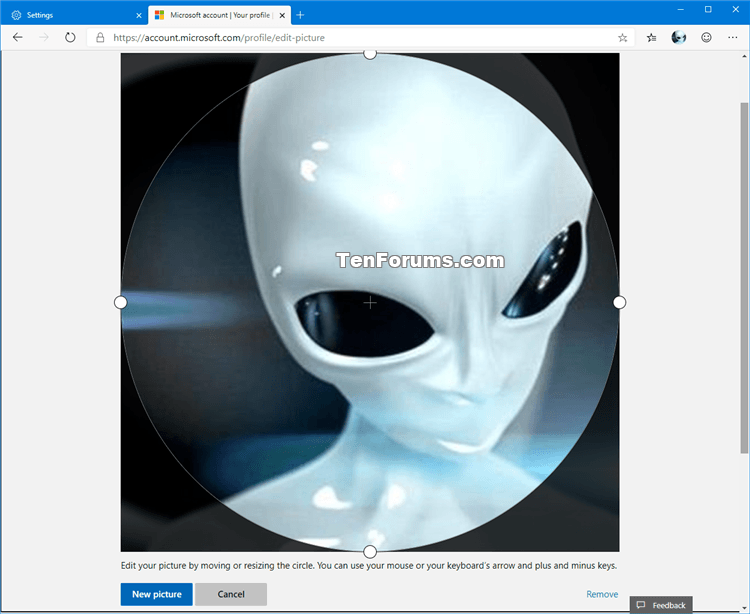Close the Settings tab
This screenshot has width=750, height=614.
(139, 15)
